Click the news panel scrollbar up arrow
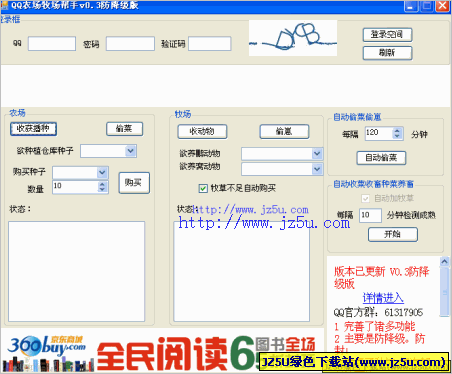 (x=444, y=262)
